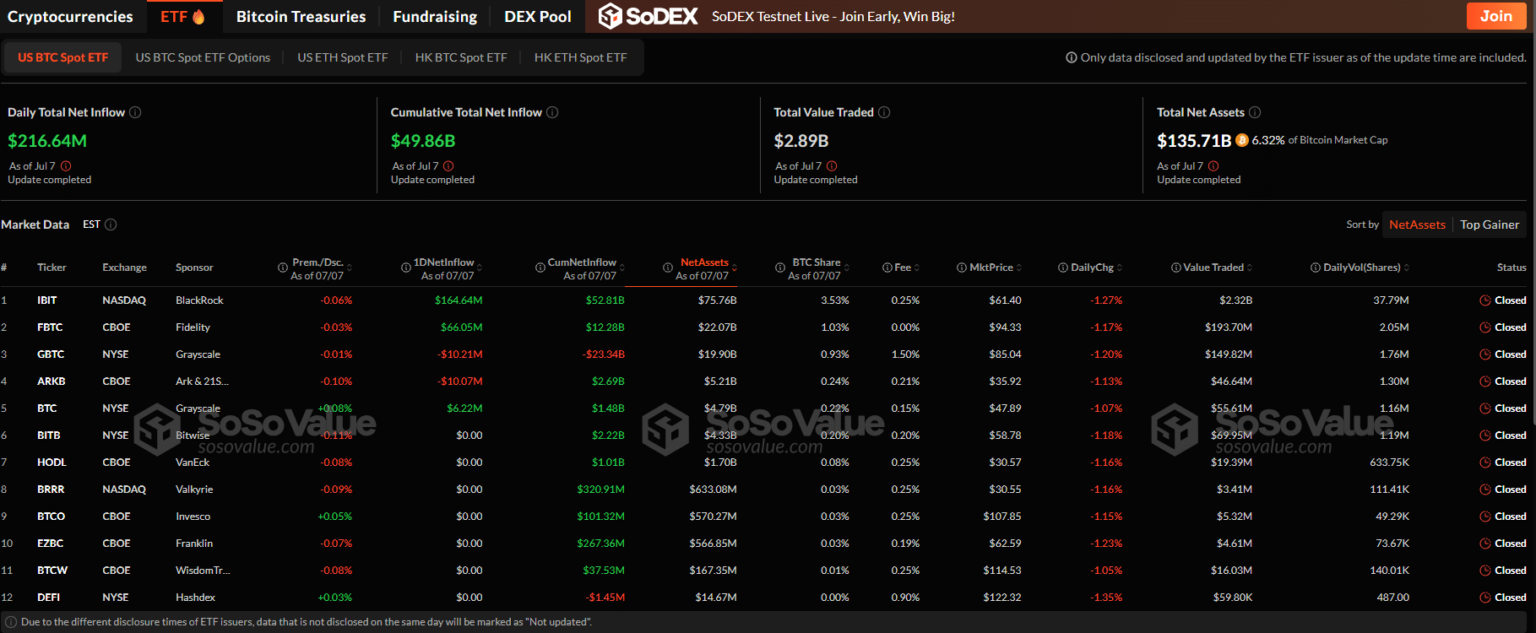
Task: Click red alert icon under Daily Total Net Inflow
Action: [66, 166]
